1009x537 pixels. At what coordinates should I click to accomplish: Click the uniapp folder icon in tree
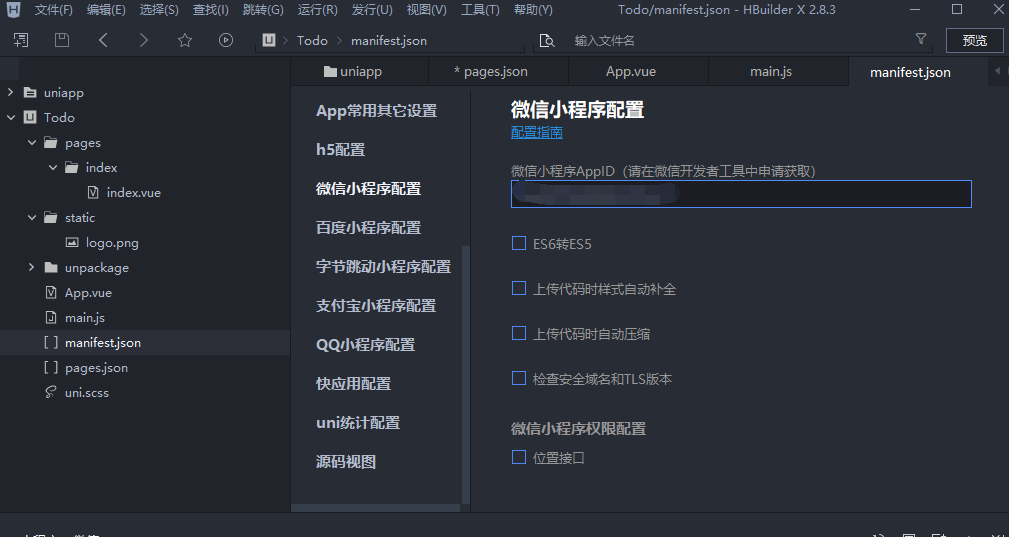click(x=30, y=93)
